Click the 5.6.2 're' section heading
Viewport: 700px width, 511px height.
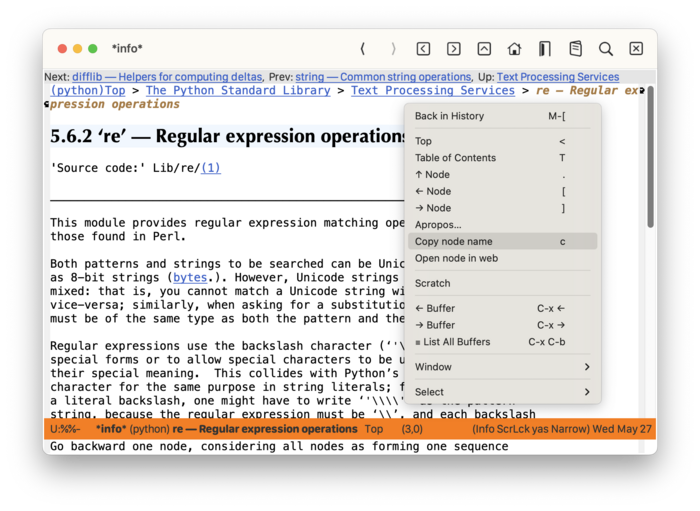tap(228, 136)
